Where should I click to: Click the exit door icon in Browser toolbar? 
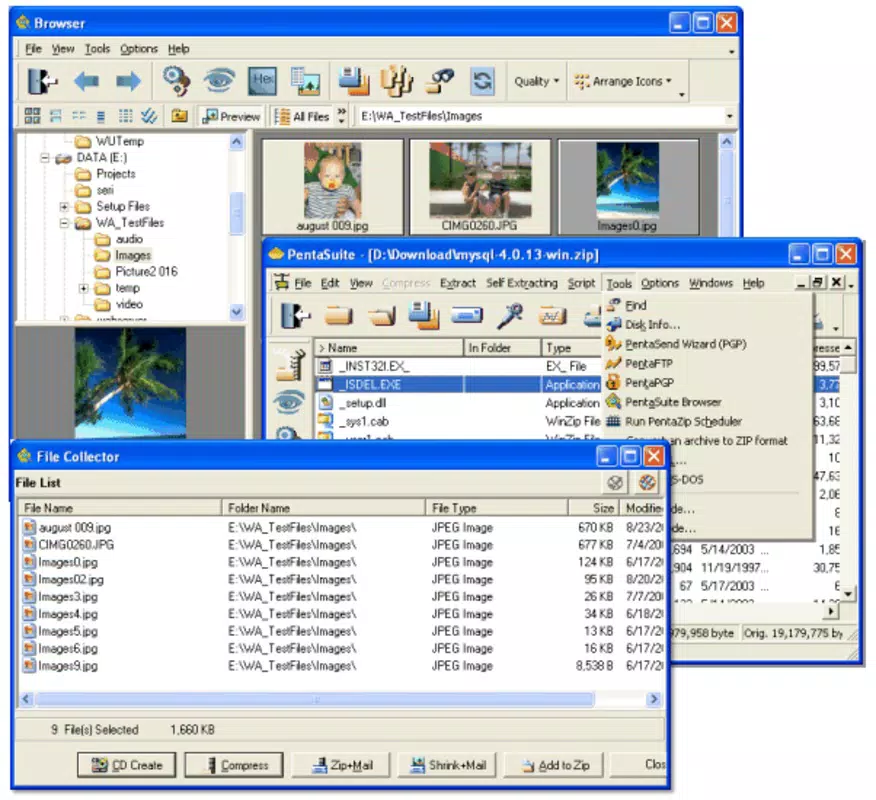pos(42,82)
